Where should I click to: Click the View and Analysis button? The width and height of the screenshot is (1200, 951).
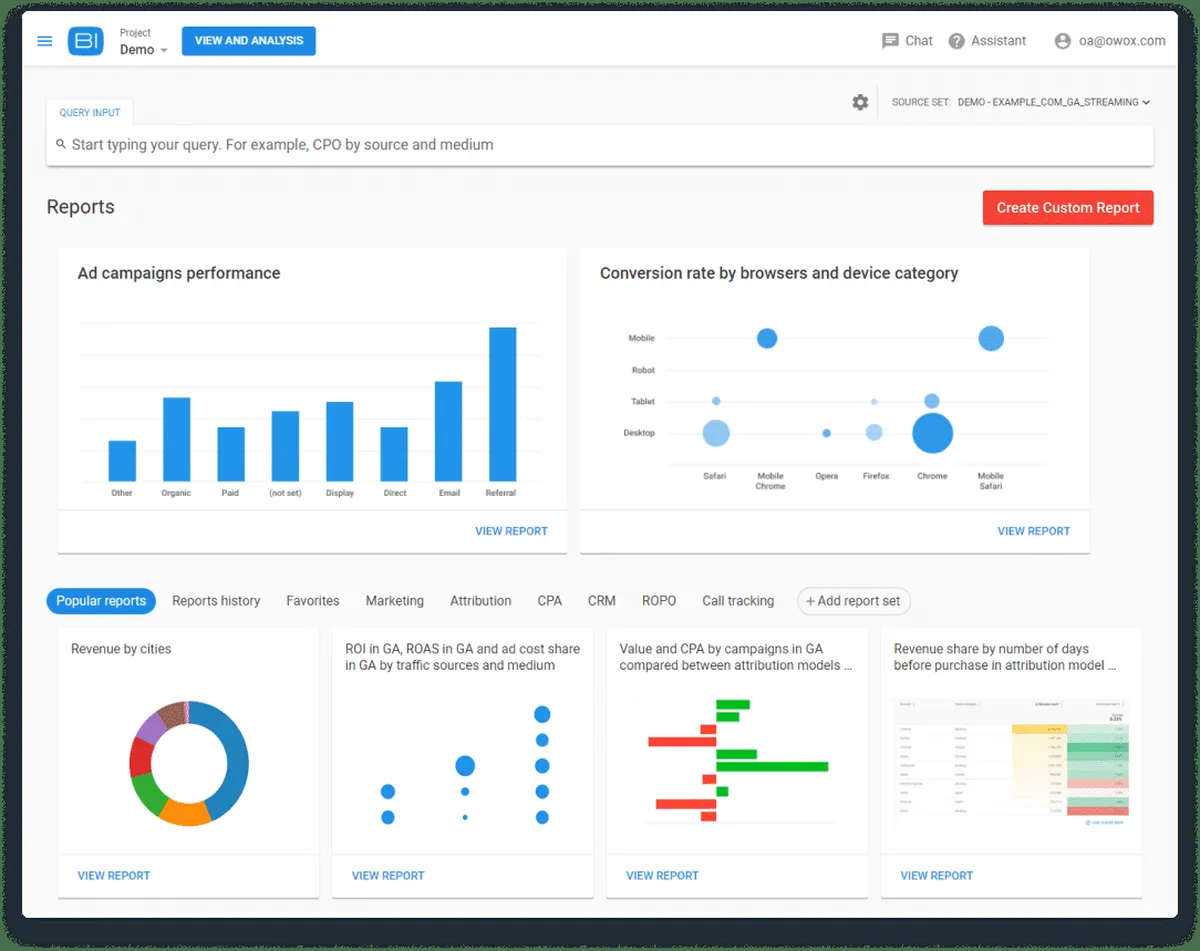249,41
